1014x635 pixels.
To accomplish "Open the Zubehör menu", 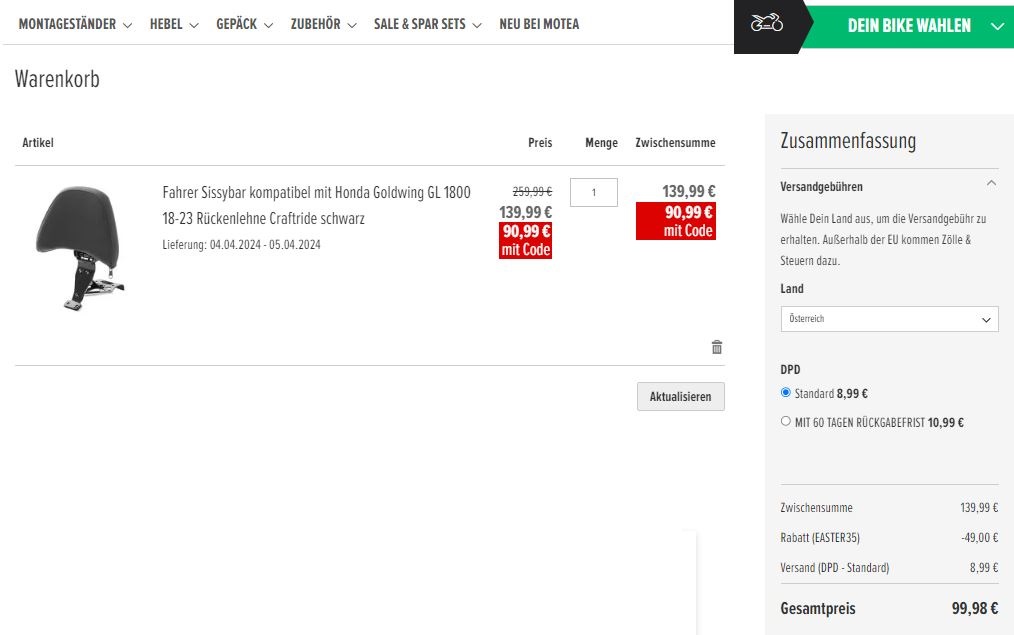I will point(323,24).
